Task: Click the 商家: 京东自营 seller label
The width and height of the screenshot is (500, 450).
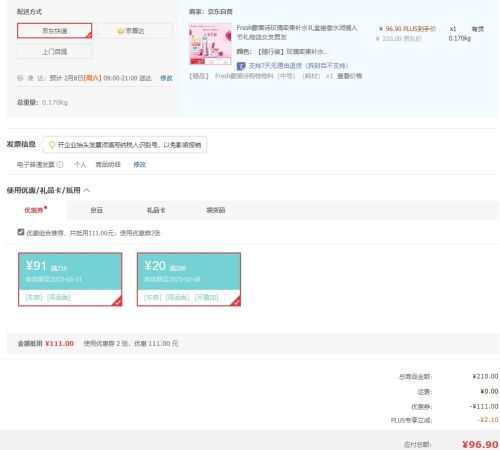Action: [211, 12]
